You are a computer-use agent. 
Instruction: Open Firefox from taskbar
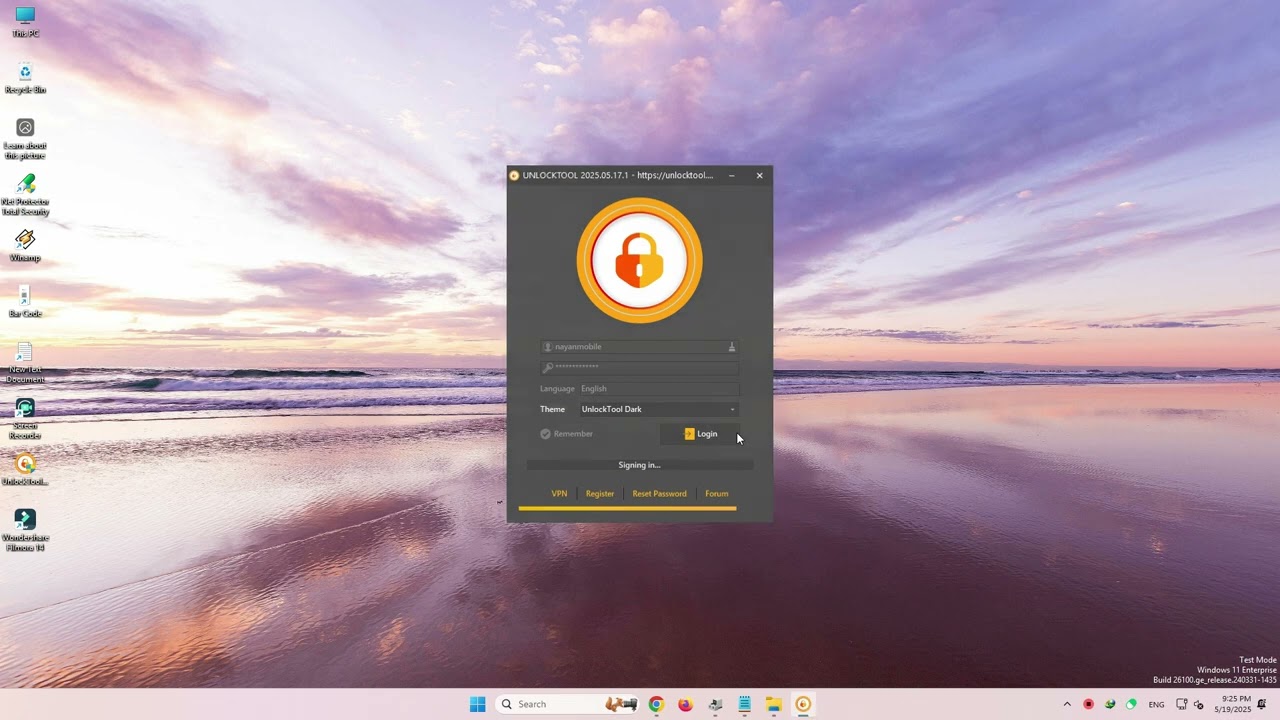(x=685, y=704)
